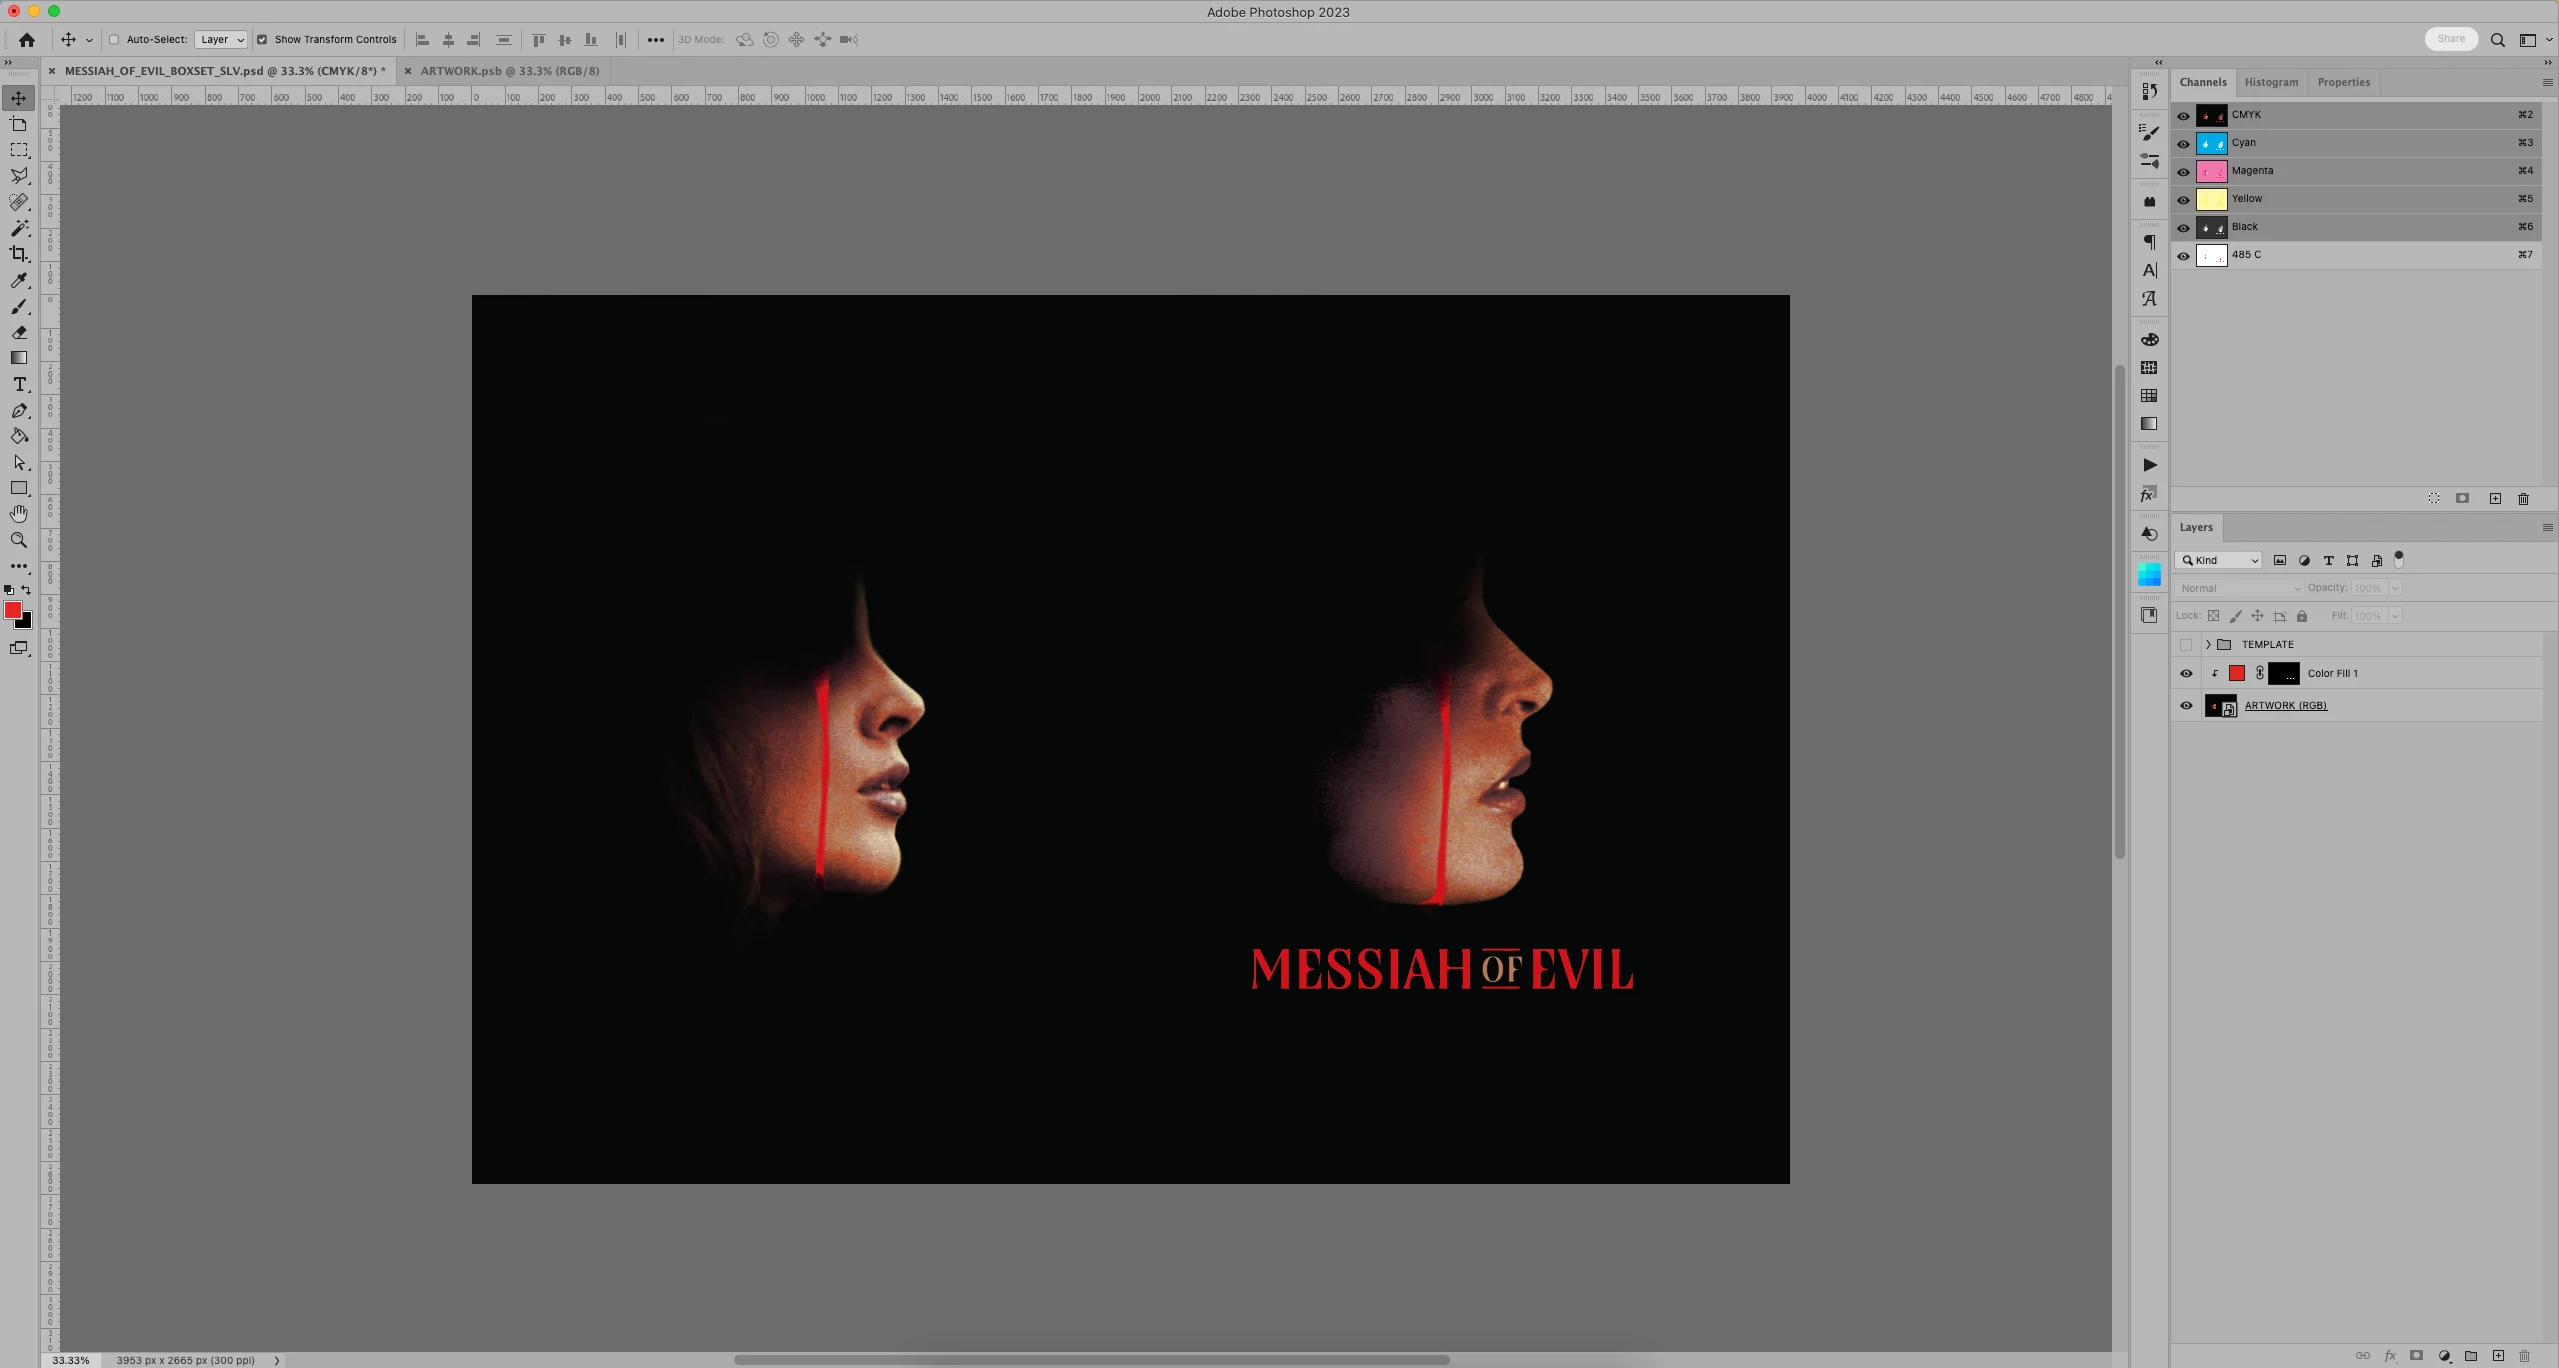The width and height of the screenshot is (2559, 1368).
Task: Select the Eyedropper tool
Action: [19, 281]
